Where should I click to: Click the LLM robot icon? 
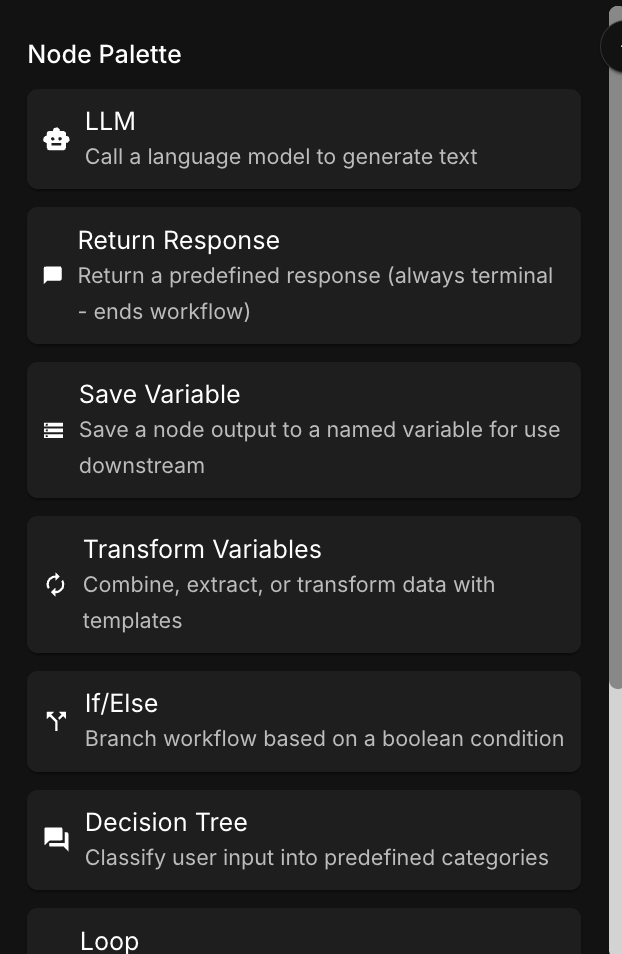[56, 139]
